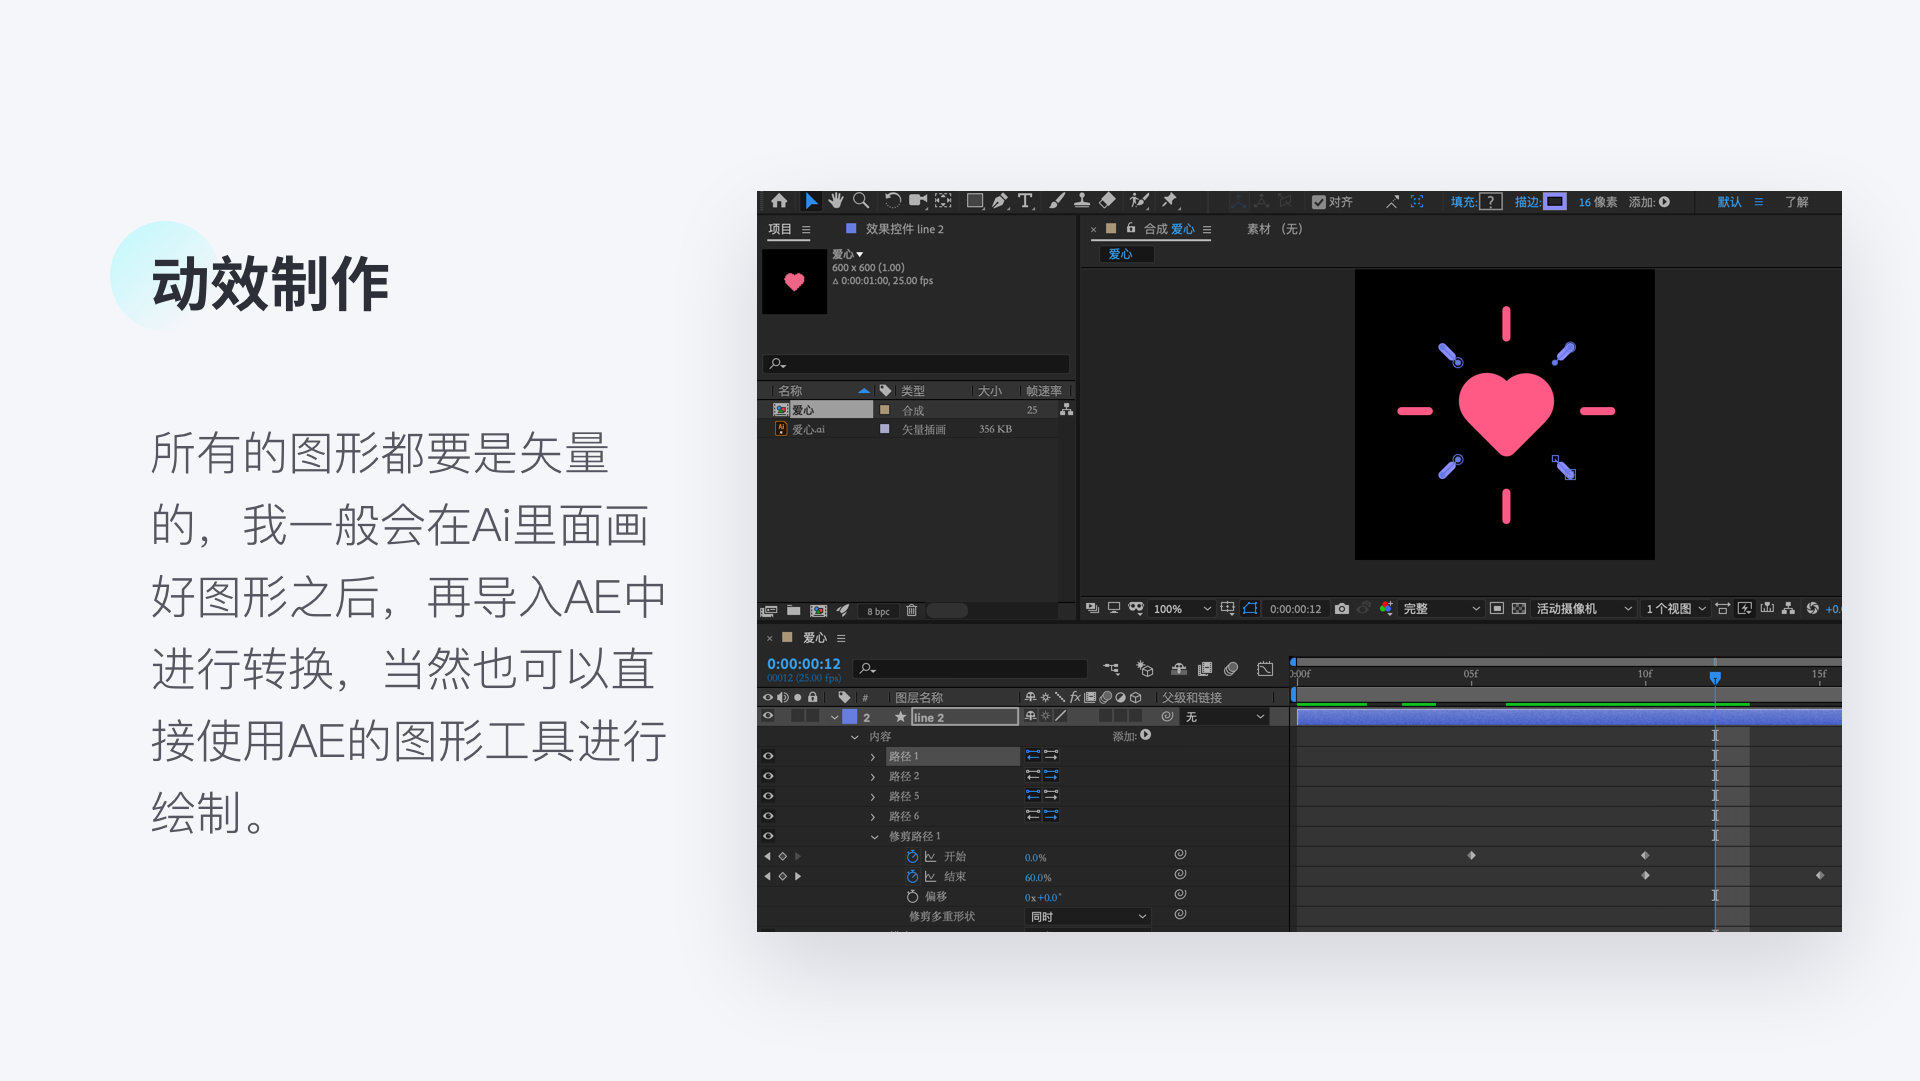Select the Hand tool
Viewport: 1920px width, 1081px height.
[x=836, y=201]
